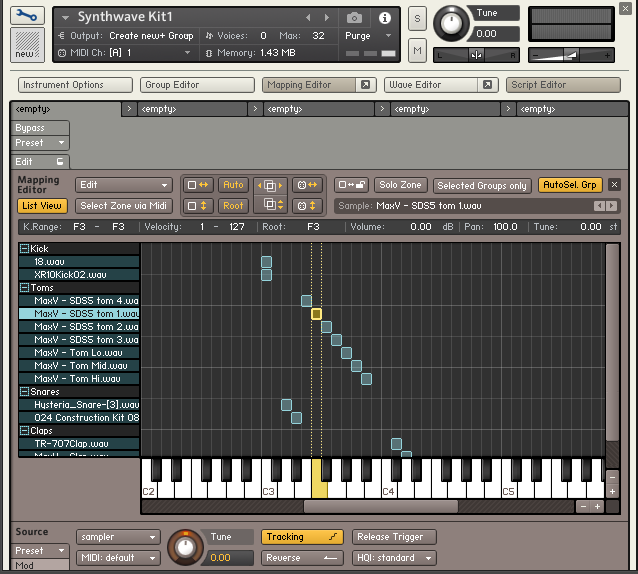Screen dimensions: 638x574
Task: Collapse the Toms group in the list
Action: coord(24,288)
